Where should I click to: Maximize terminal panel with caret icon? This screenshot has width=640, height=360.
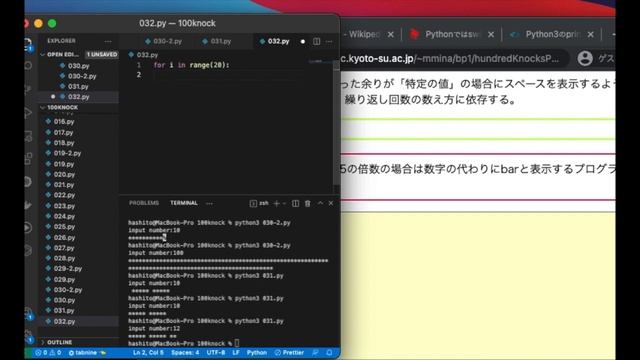(x=320, y=203)
